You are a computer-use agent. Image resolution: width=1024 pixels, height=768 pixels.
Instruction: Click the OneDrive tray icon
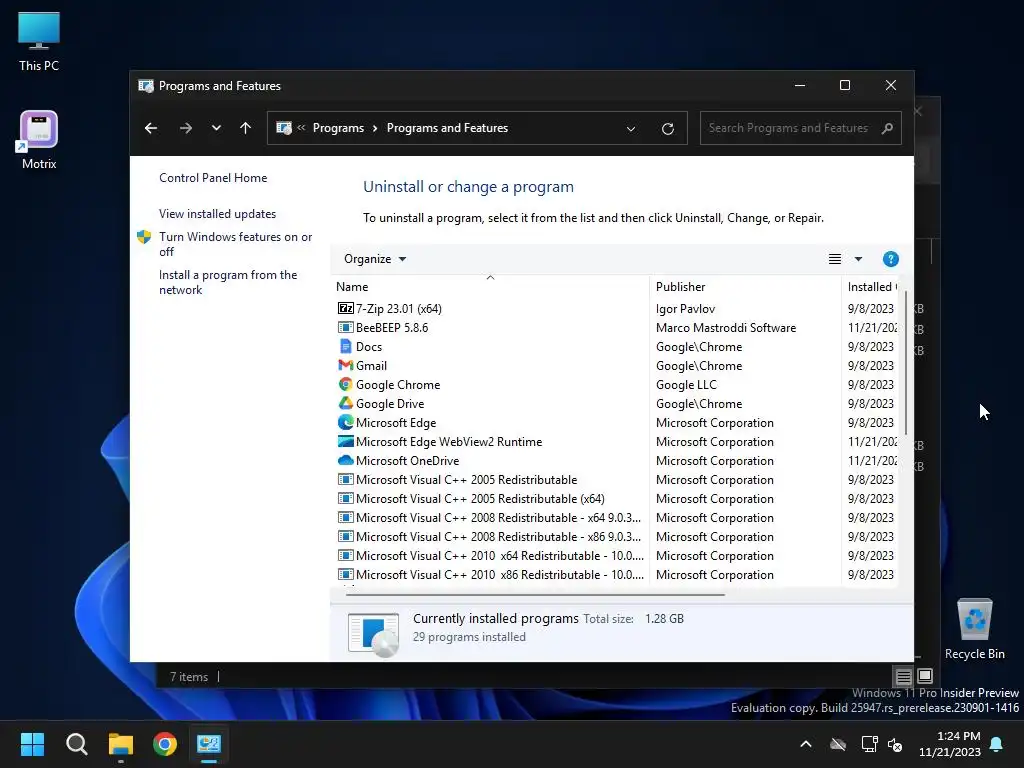click(x=838, y=744)
